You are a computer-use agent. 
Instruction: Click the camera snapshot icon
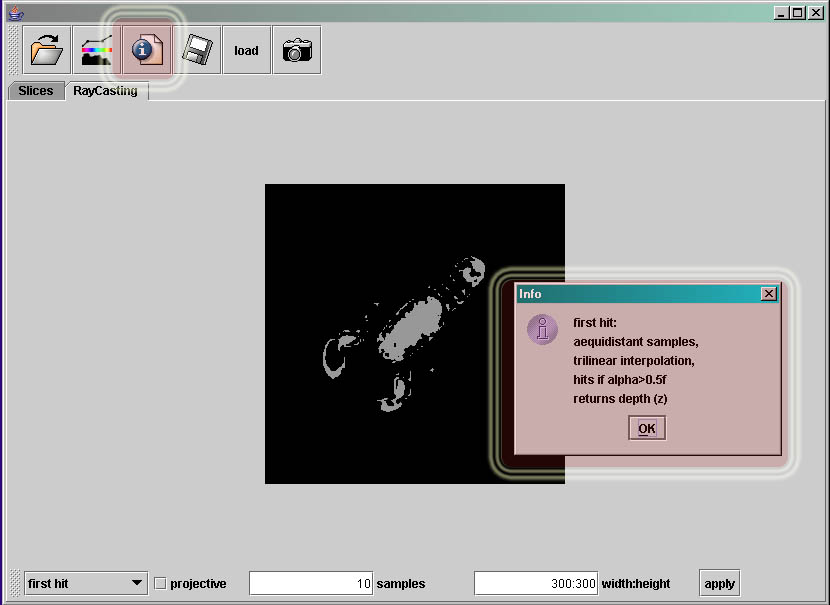tap(297, 50)
